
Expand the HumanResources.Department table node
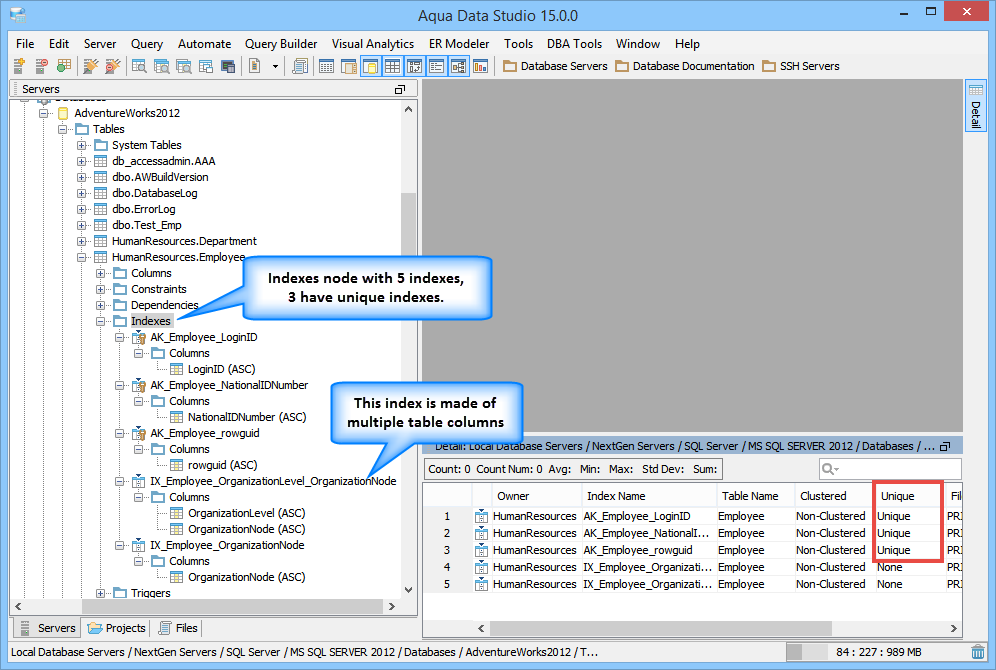click(x=81, y=241)
